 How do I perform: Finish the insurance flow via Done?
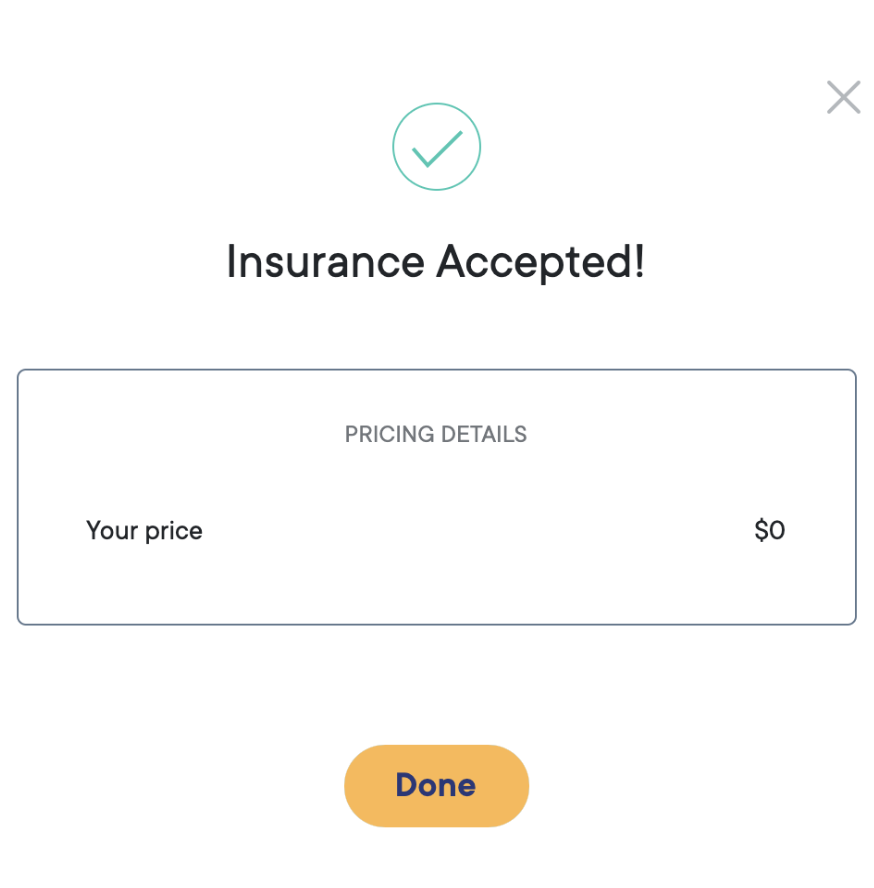436,785
